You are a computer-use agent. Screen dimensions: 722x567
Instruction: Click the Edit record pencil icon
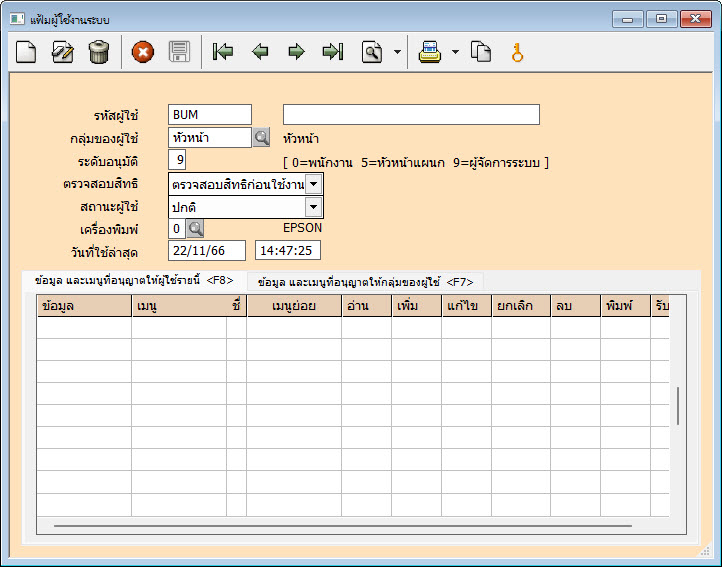pos(63,52)
